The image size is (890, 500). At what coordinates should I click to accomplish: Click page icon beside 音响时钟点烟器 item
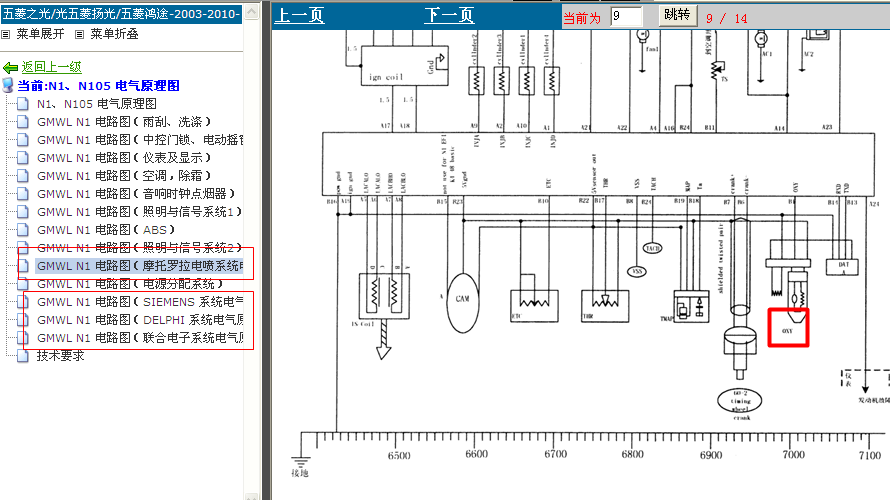pos(23,194)
